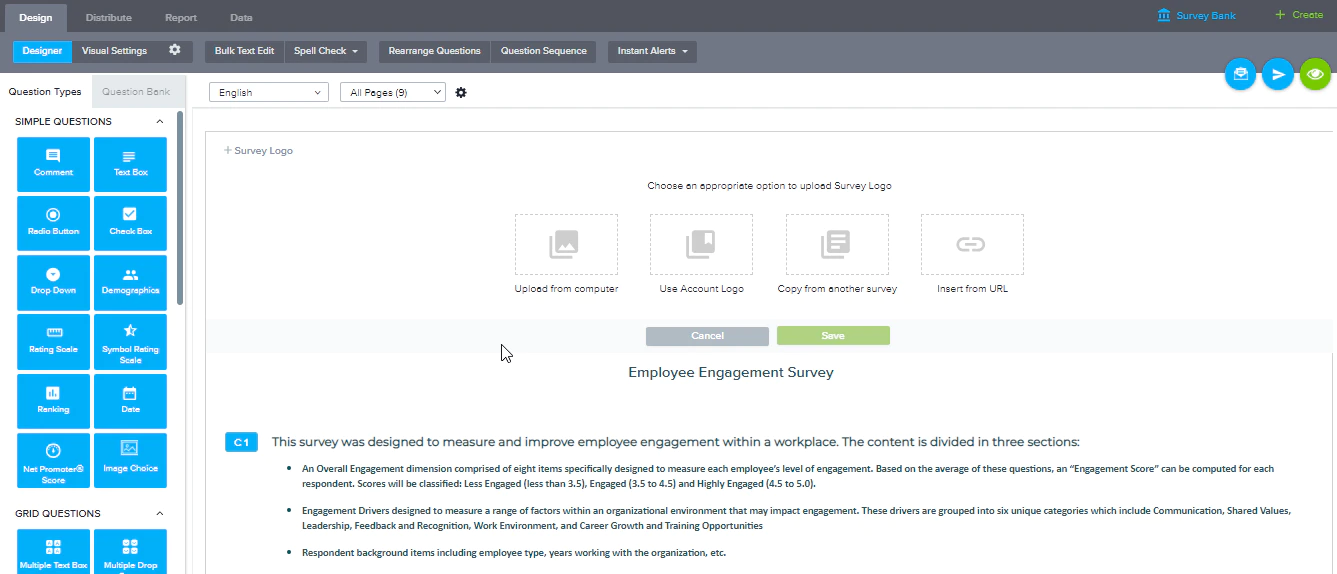Click the green eye preview button
This screenshot has height=574, width=1337.
pos(1315,74)
